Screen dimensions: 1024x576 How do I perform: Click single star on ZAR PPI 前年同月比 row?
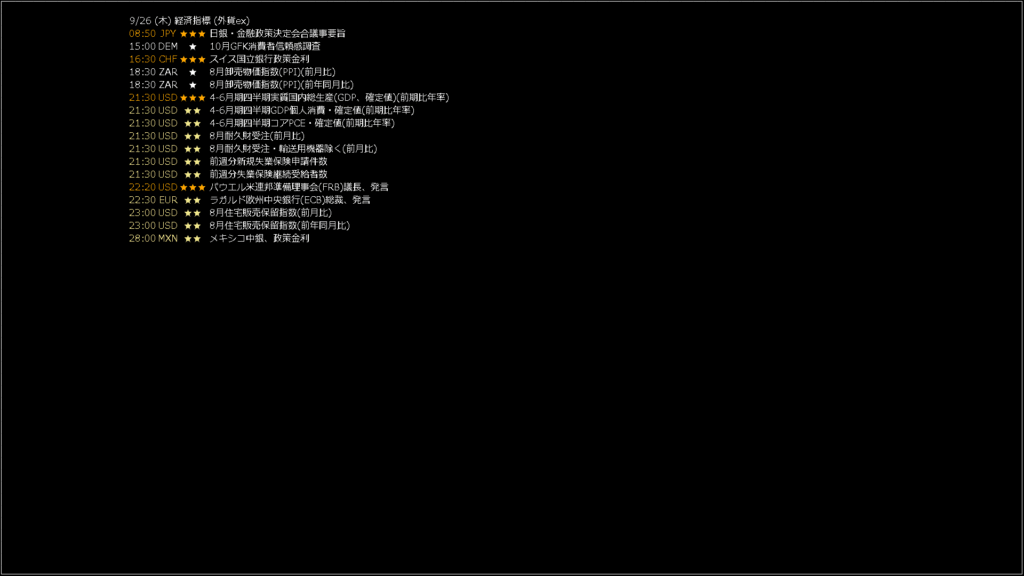(193, 85)
